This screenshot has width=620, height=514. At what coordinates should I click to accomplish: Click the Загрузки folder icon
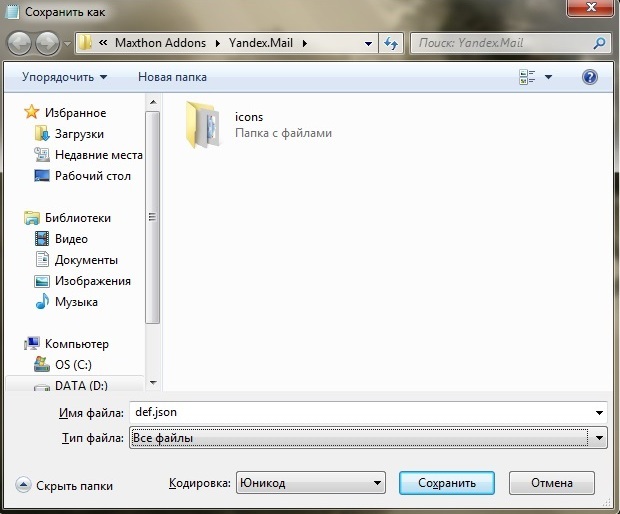42,134
